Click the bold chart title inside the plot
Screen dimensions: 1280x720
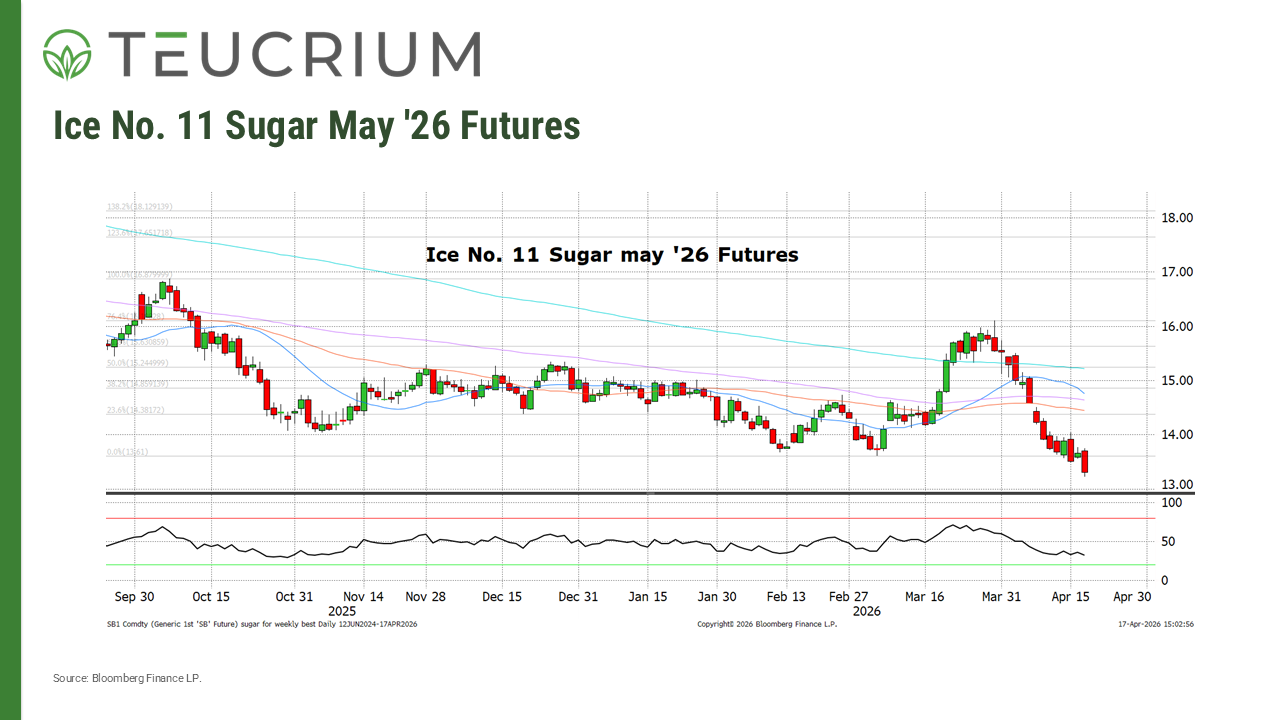point(612,255)
